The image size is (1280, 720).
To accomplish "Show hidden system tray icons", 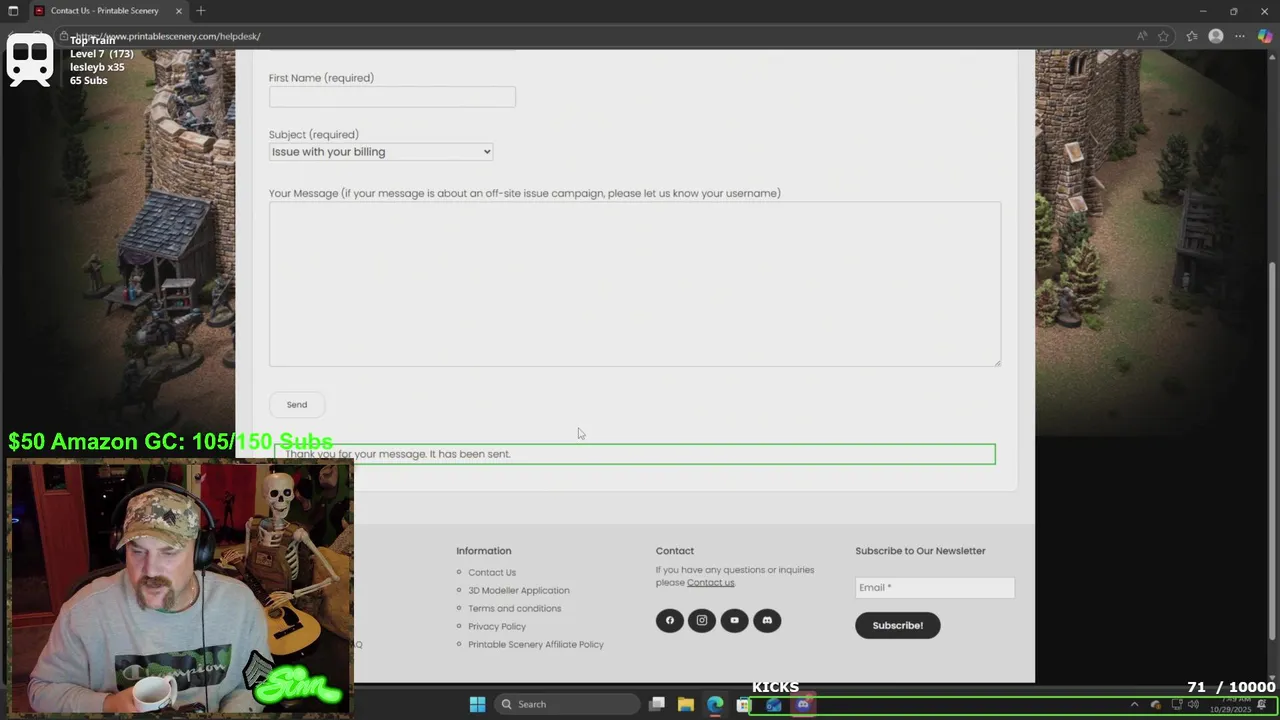I will click(x=1134, y=704).
